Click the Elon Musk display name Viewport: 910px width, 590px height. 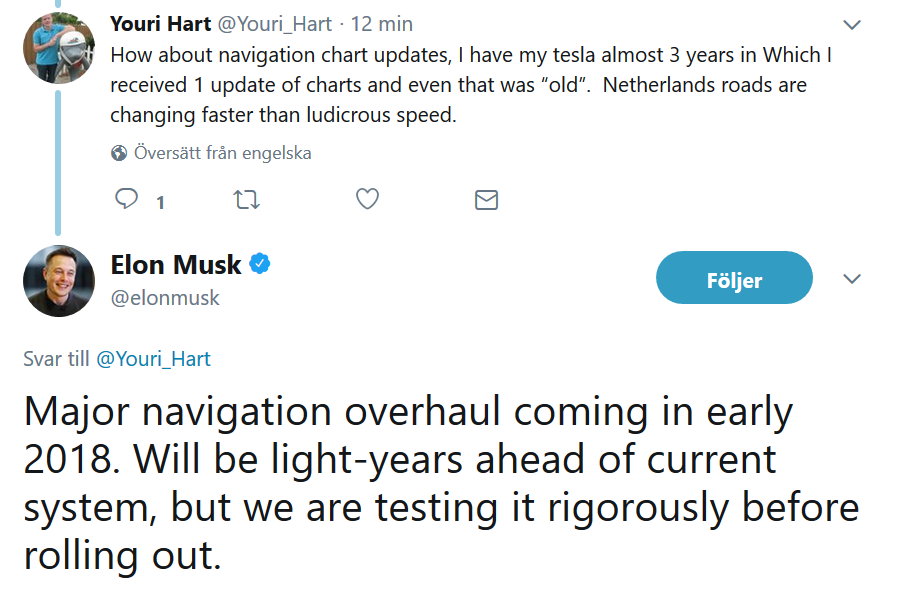[x=176, y=265]
